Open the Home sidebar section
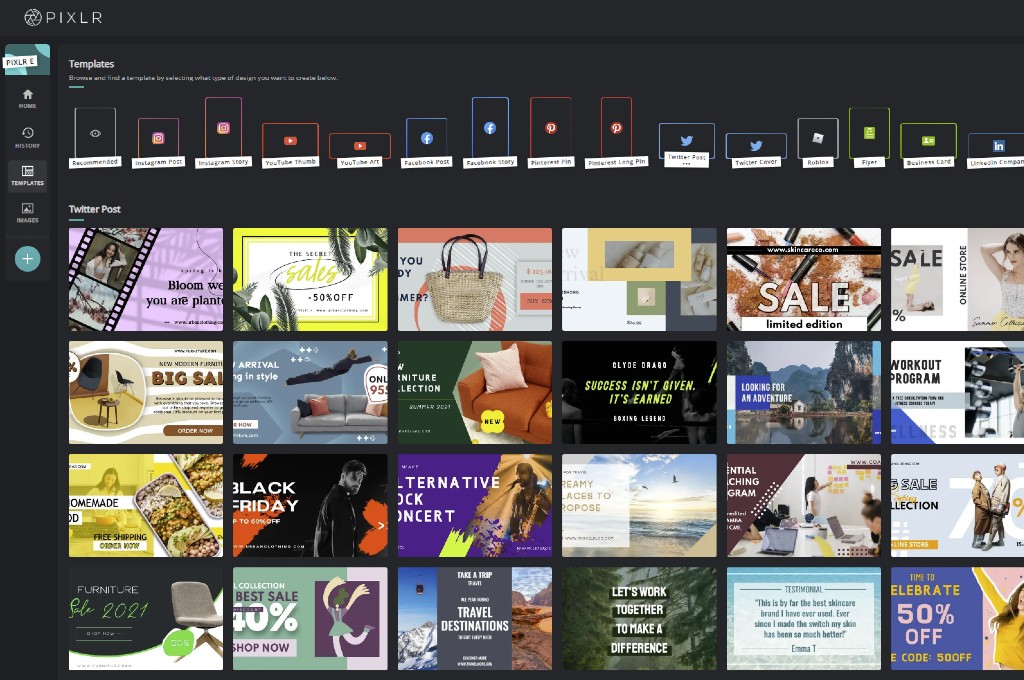 (x=28, y=98)
